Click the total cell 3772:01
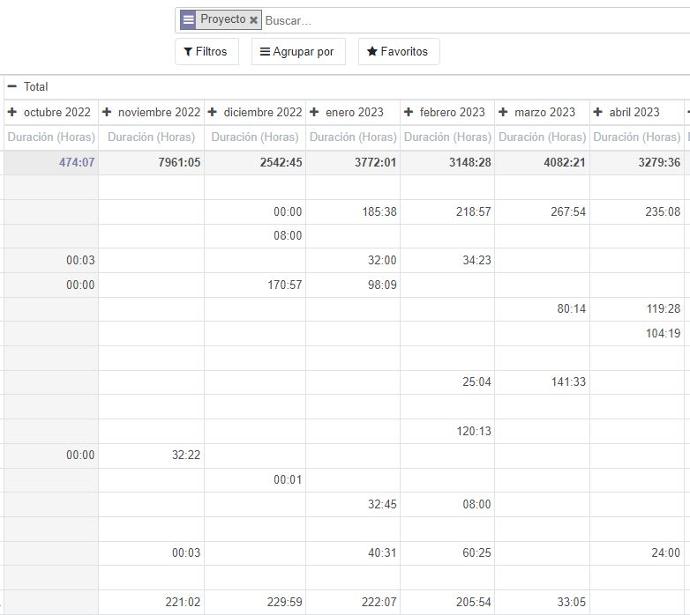 click(353, 163)
